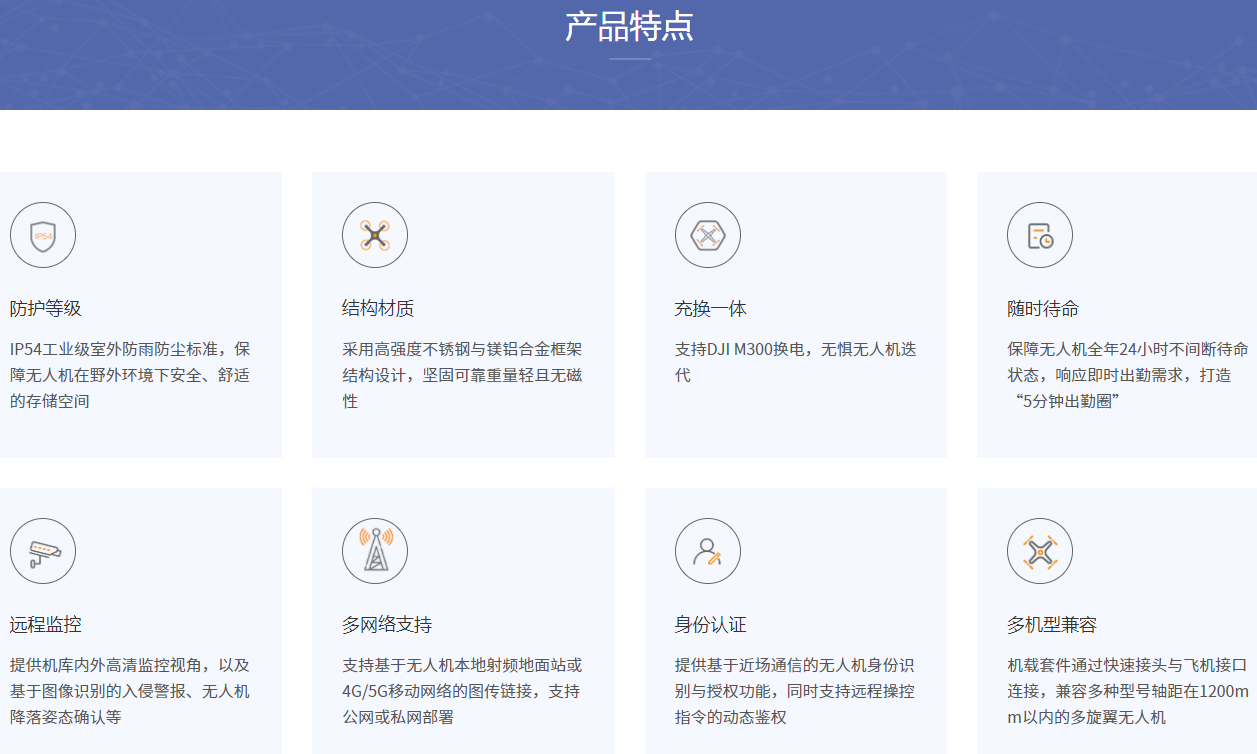This screenshot has height=754, width=1257.
Task: Click the orange multi-model drone icon
Action: tap(1040, 551)
